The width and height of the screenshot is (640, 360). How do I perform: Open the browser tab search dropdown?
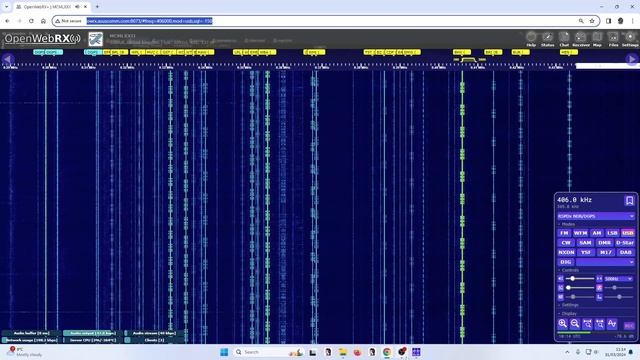point(7,7)
